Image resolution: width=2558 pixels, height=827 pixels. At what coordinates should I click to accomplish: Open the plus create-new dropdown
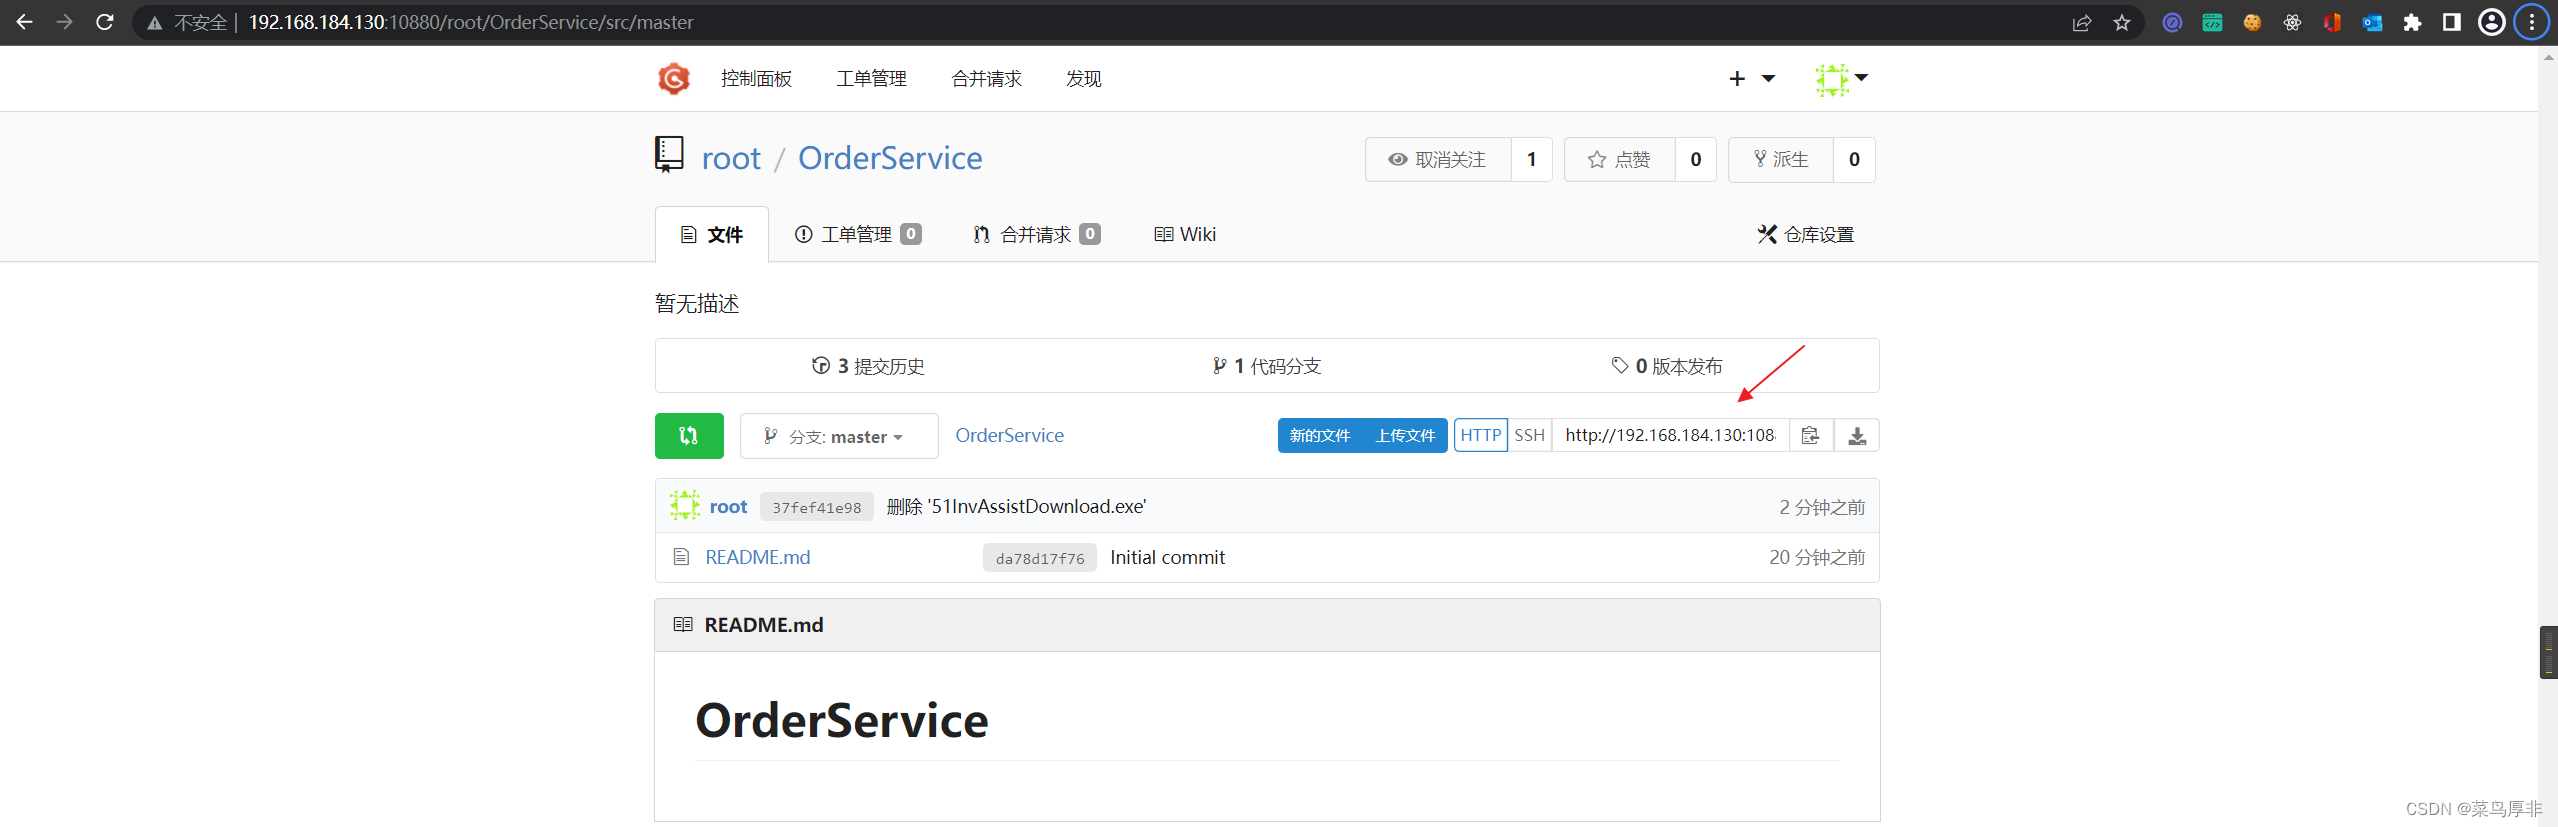tap(1751, 78)
